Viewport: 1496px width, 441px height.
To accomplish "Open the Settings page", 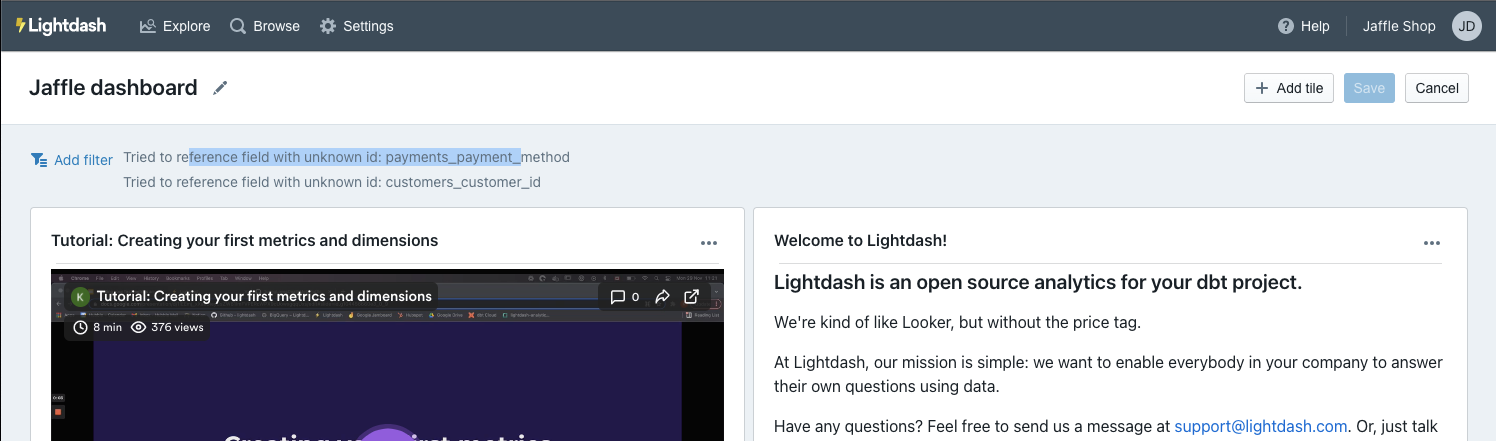I will (x=357, y=26).
